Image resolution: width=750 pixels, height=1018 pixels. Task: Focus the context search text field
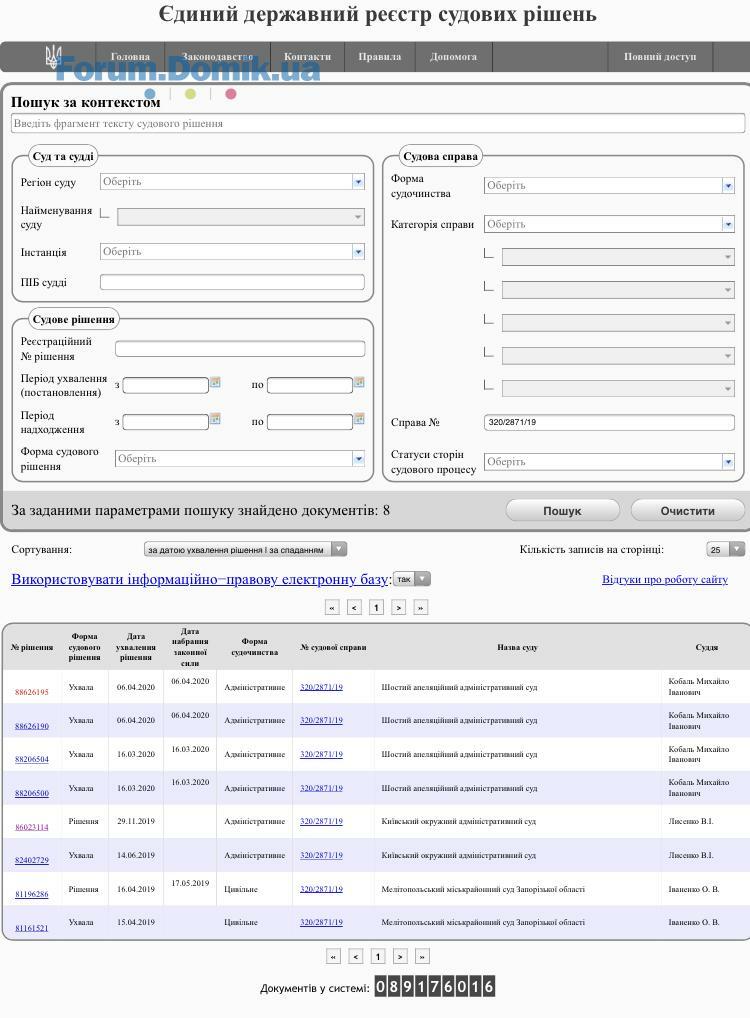(x=378, y=123)
